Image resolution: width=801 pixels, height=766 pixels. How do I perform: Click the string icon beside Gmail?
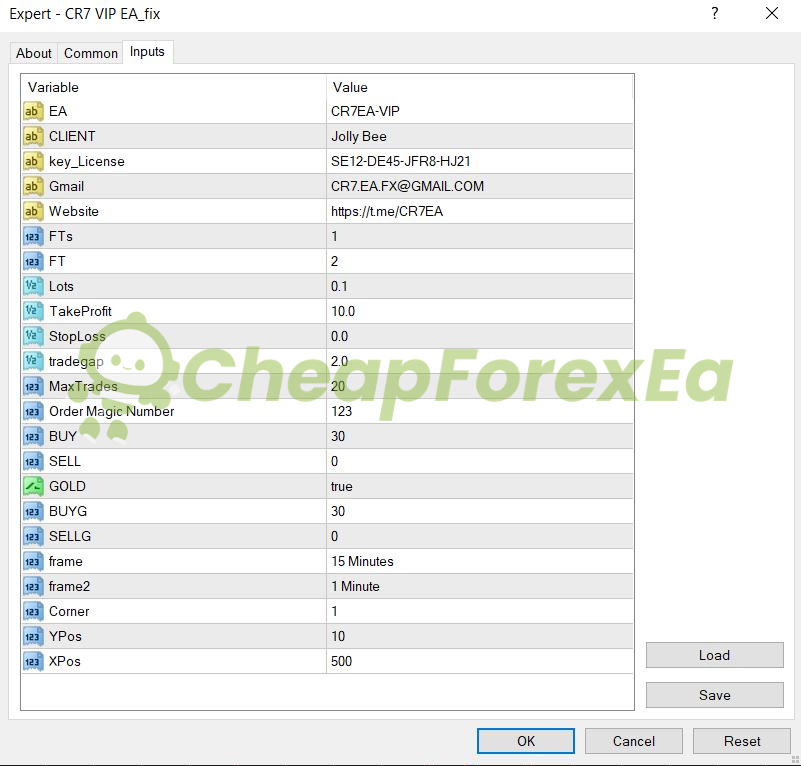33,187
